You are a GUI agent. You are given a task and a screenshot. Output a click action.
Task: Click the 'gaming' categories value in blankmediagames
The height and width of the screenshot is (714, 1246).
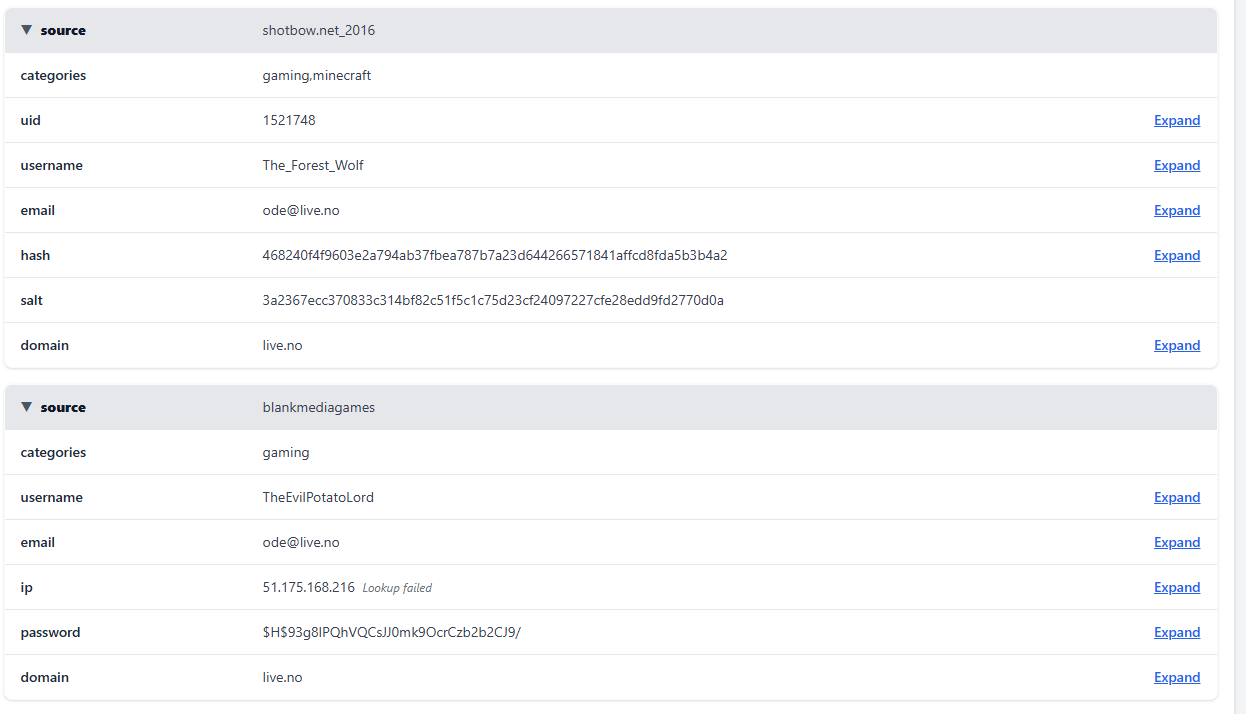click(x=286, y=452)
